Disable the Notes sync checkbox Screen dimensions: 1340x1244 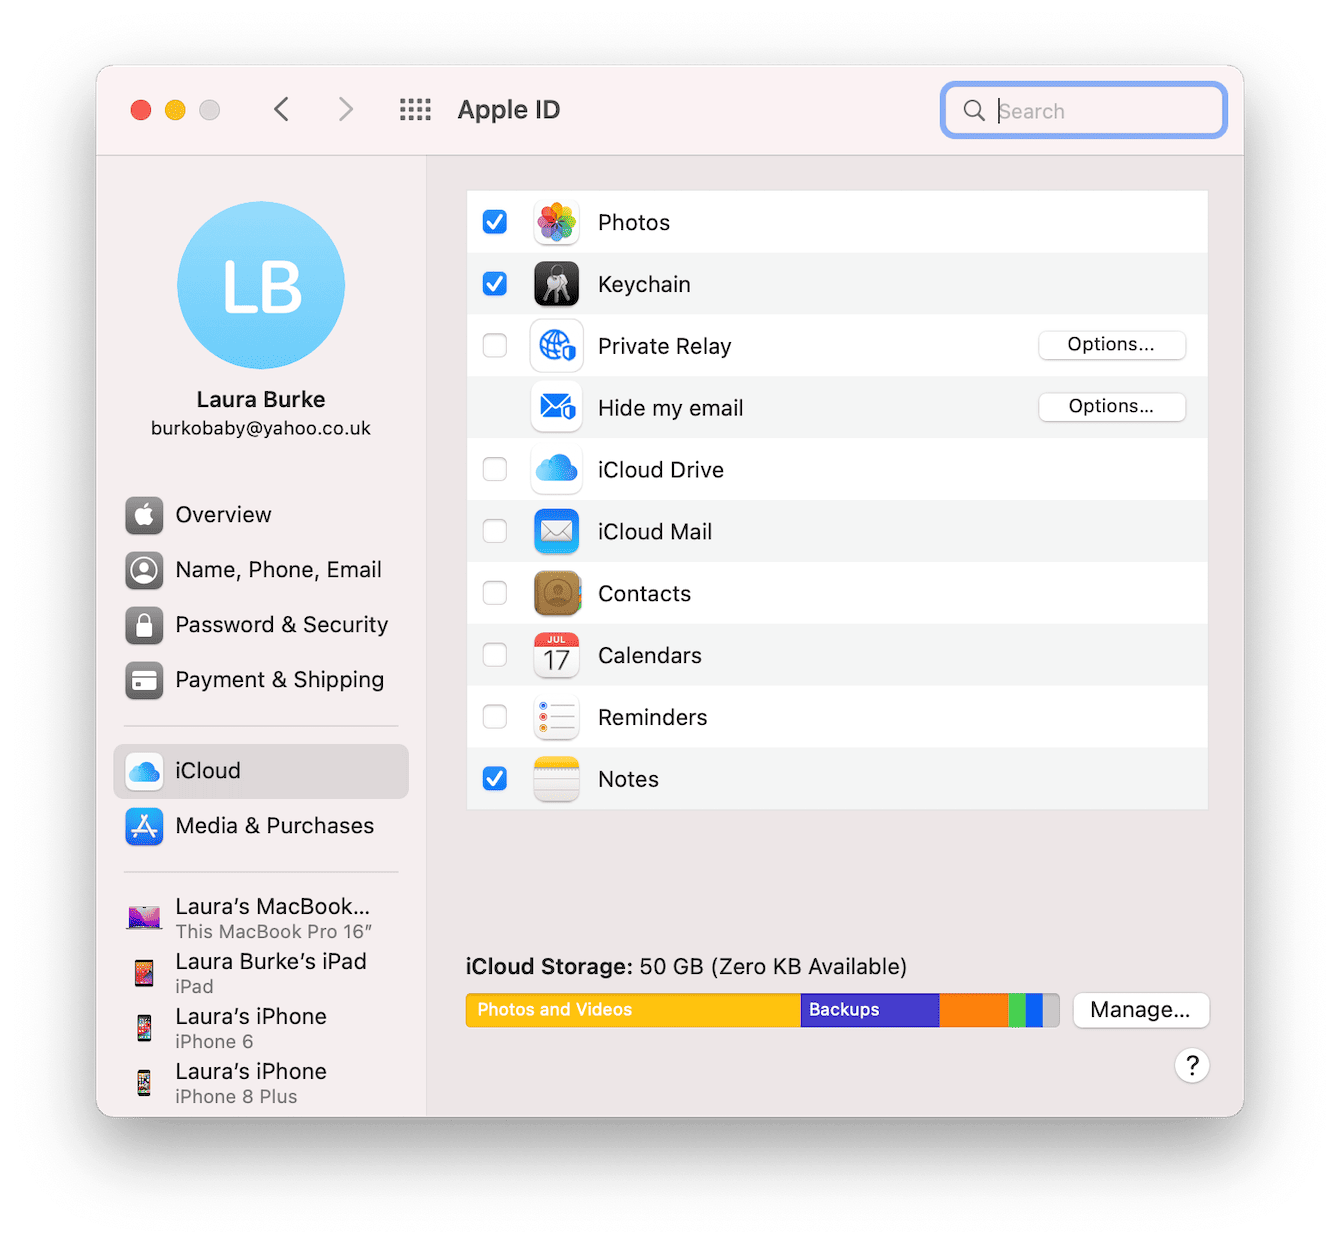(494, 778)
